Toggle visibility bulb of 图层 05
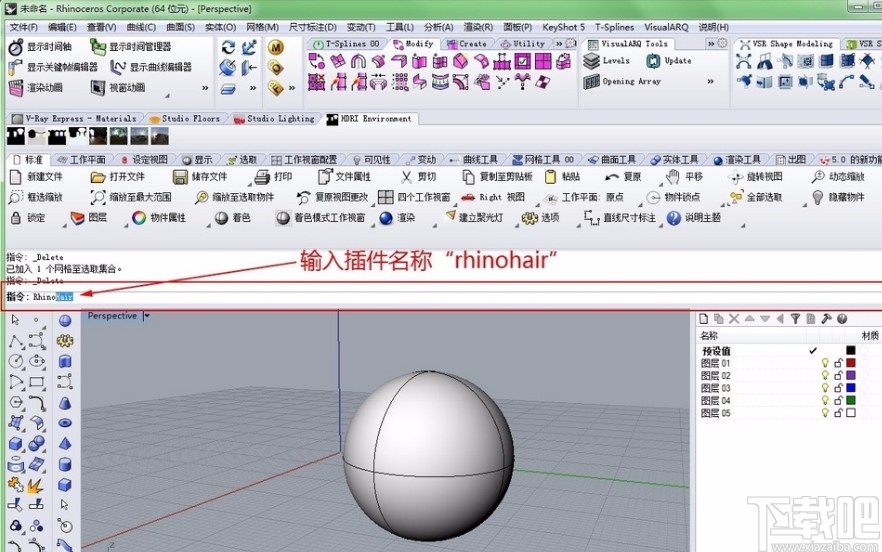 point(825,412)
